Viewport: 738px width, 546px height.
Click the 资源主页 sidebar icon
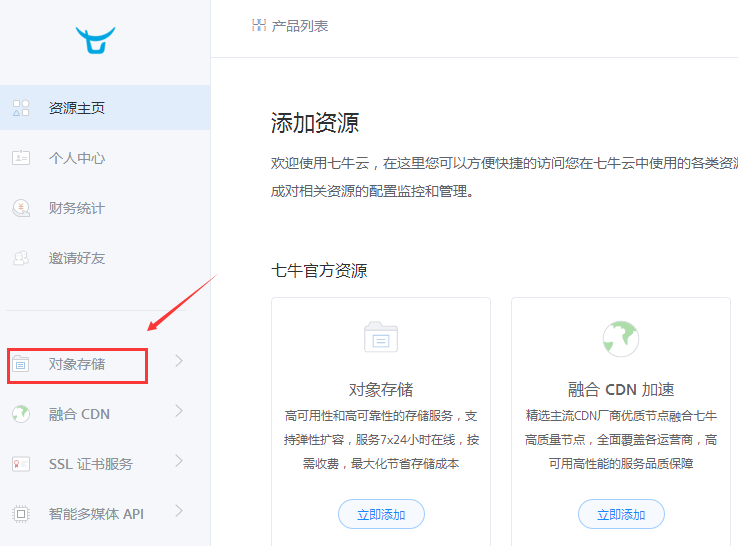coord(21,108)
